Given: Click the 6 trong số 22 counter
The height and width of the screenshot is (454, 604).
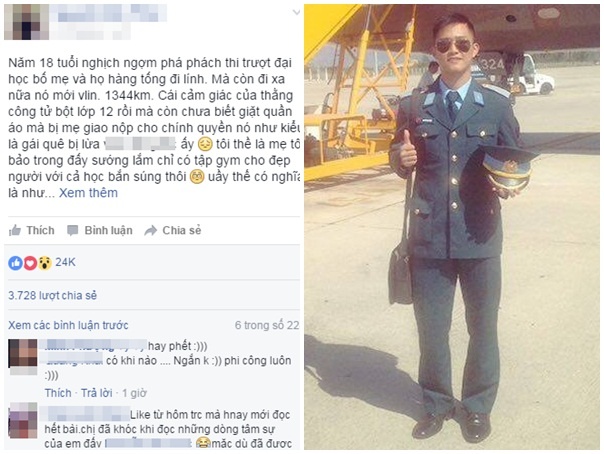Looking at the screenshot, I should 267,325.
